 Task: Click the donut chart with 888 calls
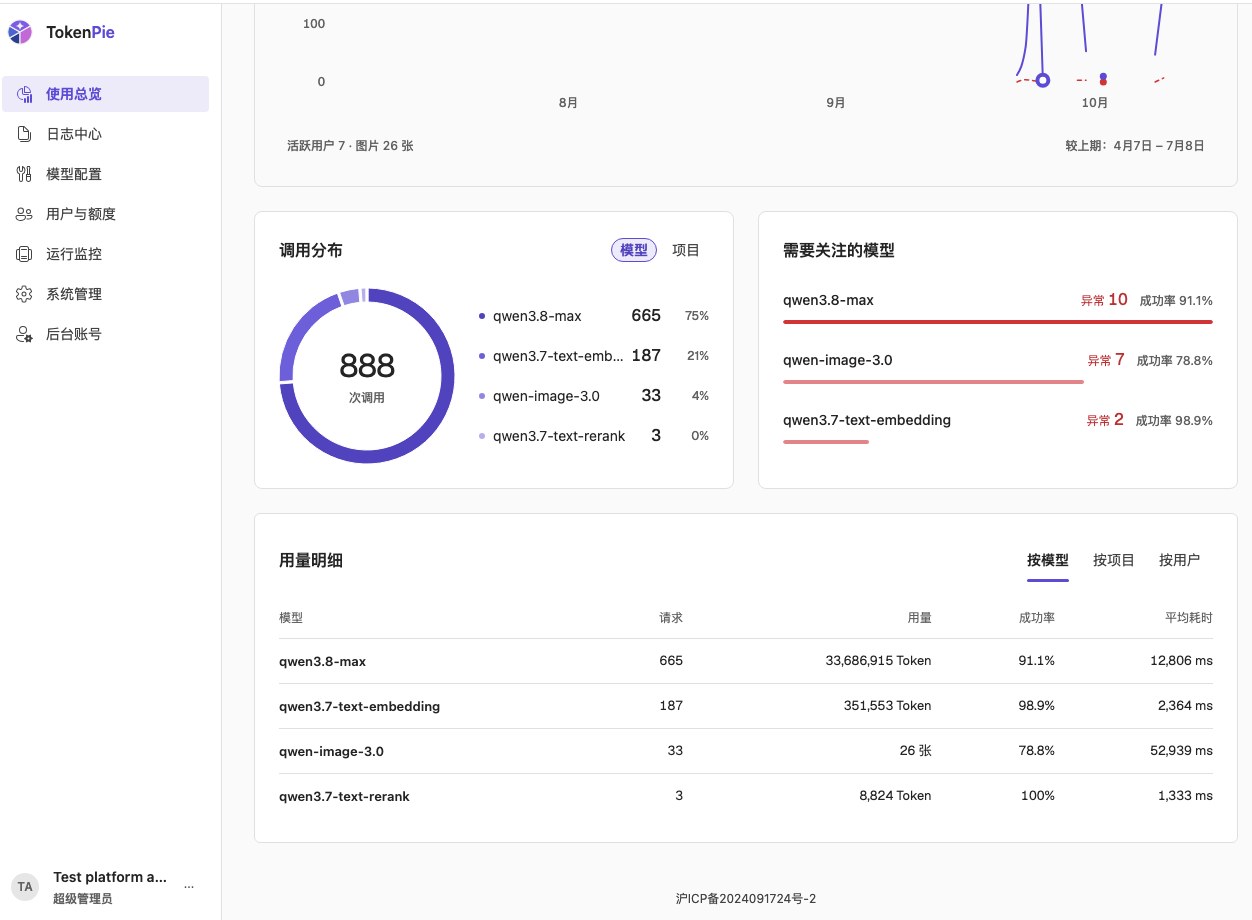(x=367, y=375)
